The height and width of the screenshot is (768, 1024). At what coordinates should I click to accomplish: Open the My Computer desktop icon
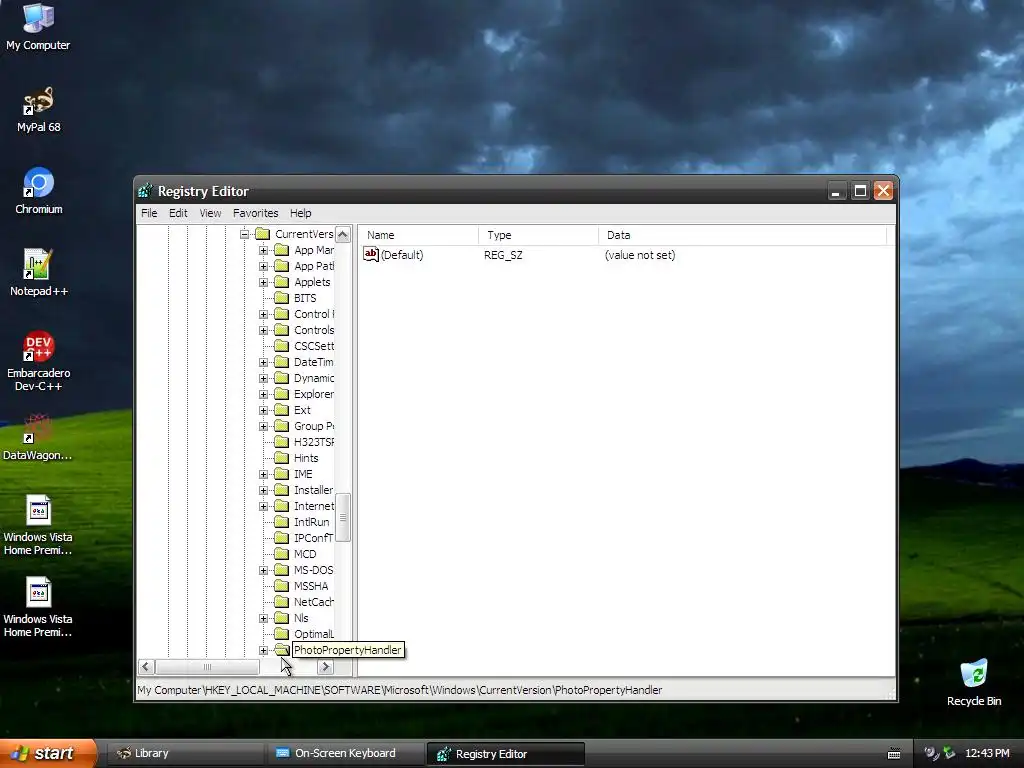38,18
